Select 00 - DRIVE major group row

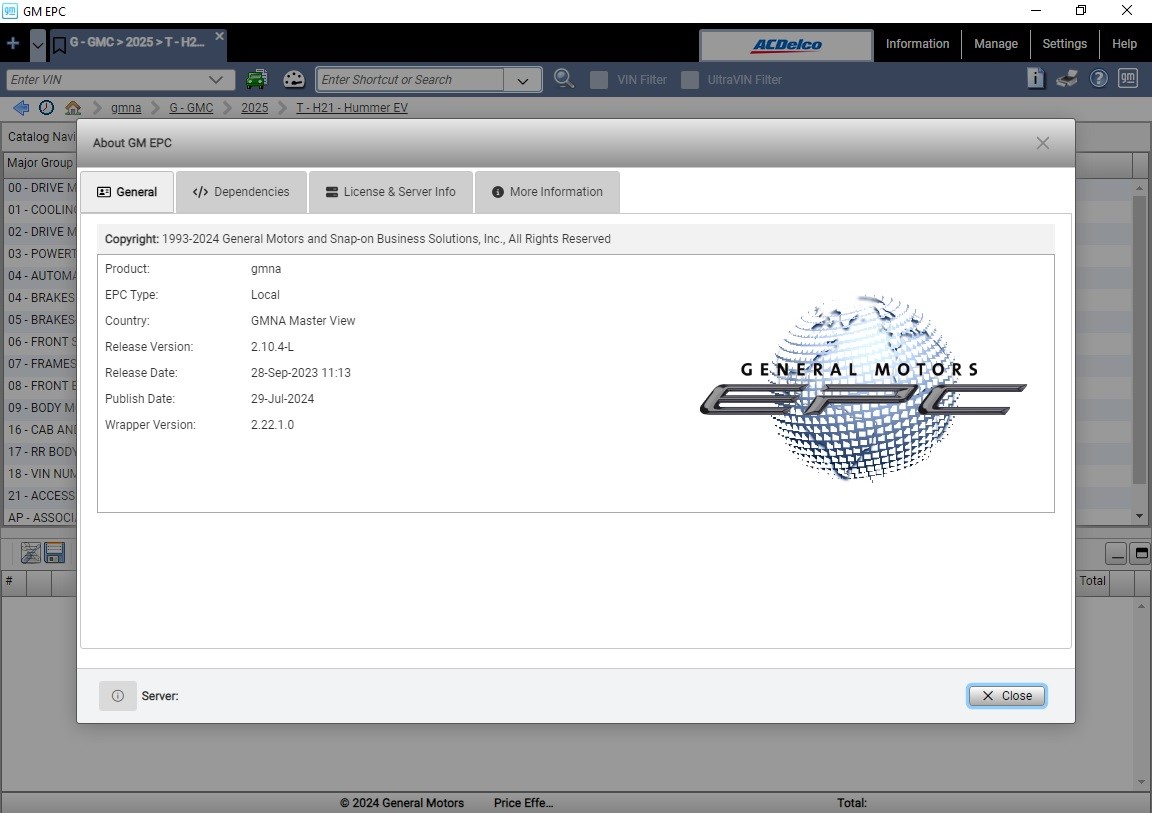tap(40, 188)
